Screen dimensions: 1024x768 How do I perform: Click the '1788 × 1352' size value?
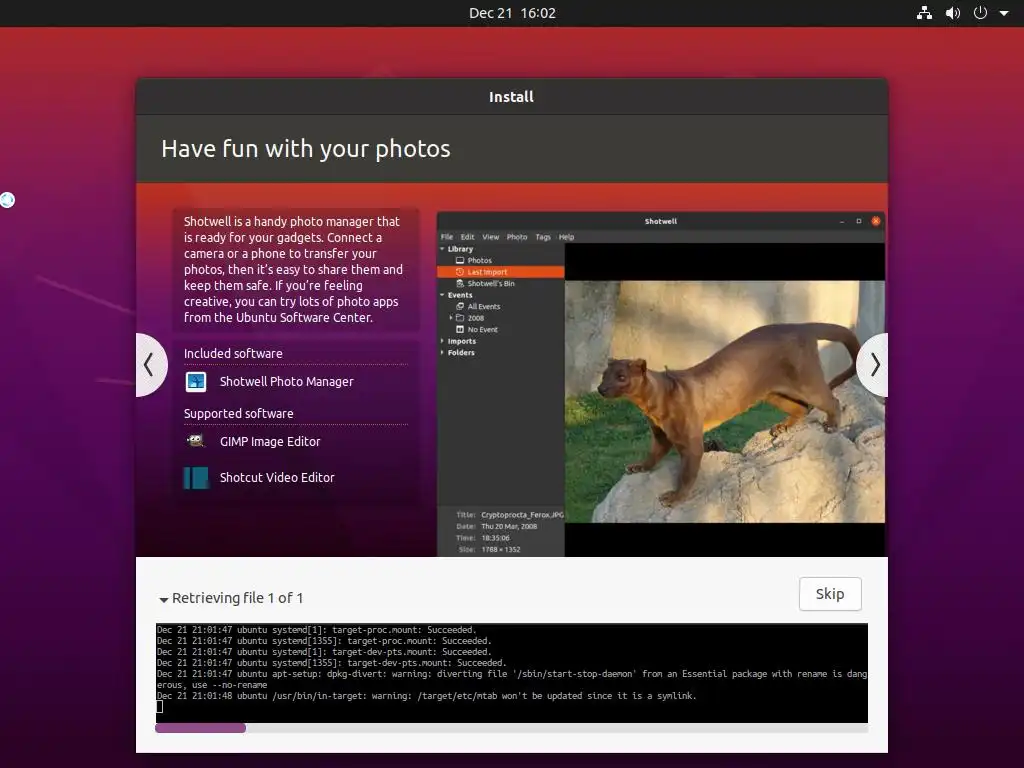[501, 550]
